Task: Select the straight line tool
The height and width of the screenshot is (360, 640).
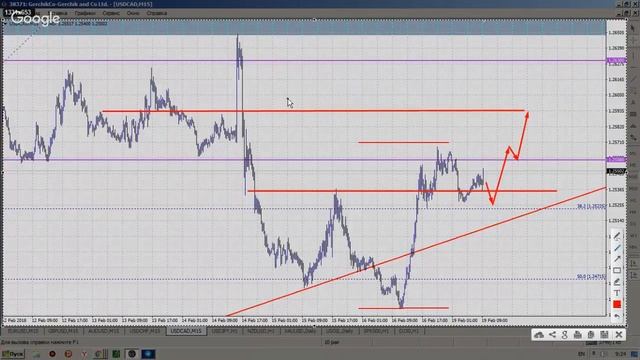Action: (x=617, y=248)
